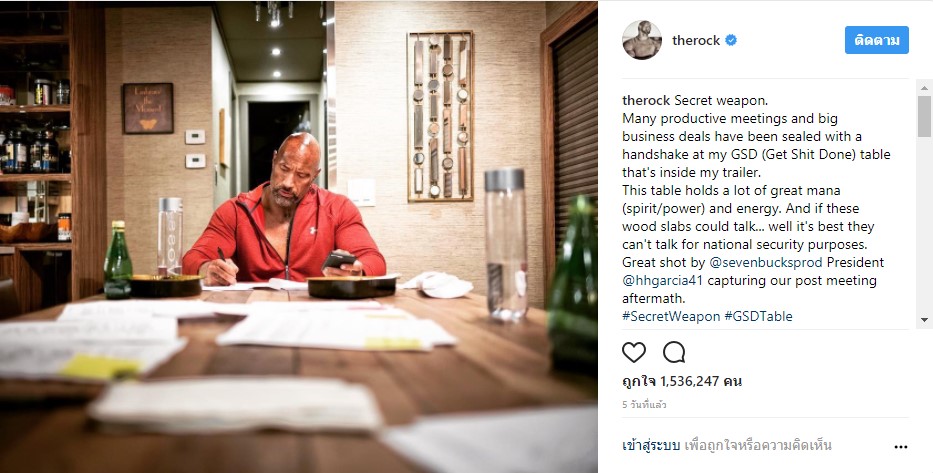Click the login link to like or comment

[x=651, y=445]
